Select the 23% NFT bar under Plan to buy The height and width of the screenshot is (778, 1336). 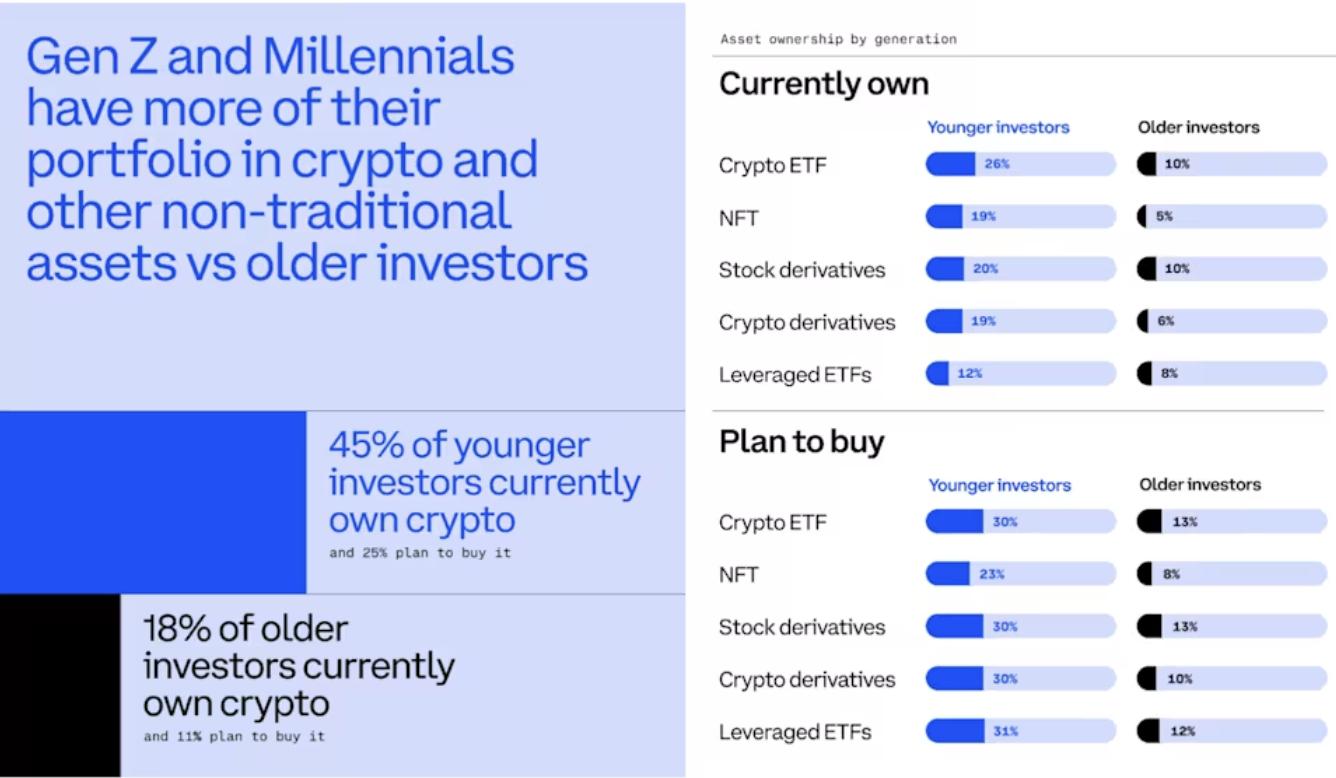point(1020,574)
